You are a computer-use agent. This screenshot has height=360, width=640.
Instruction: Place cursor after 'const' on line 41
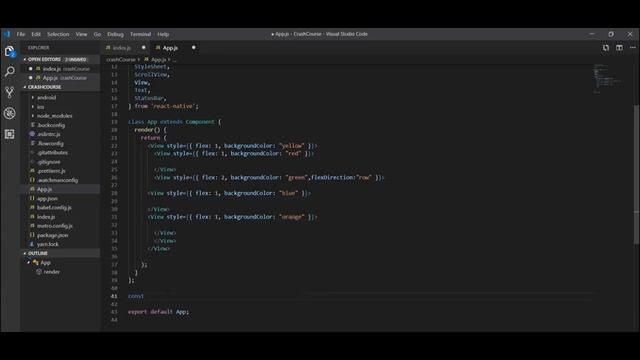[144, 296]
